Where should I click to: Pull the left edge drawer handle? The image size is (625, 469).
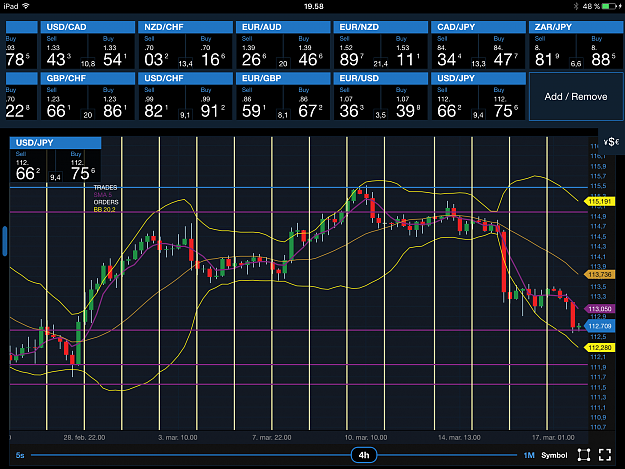pos(5,241)
